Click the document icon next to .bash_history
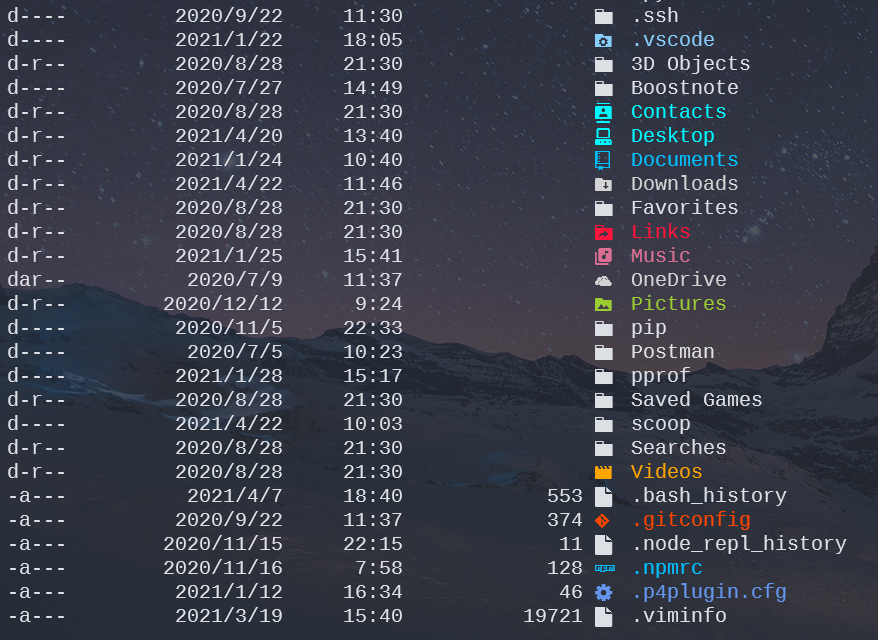The image size is (878, 640). pyautogui.click(x=604, y=496)
